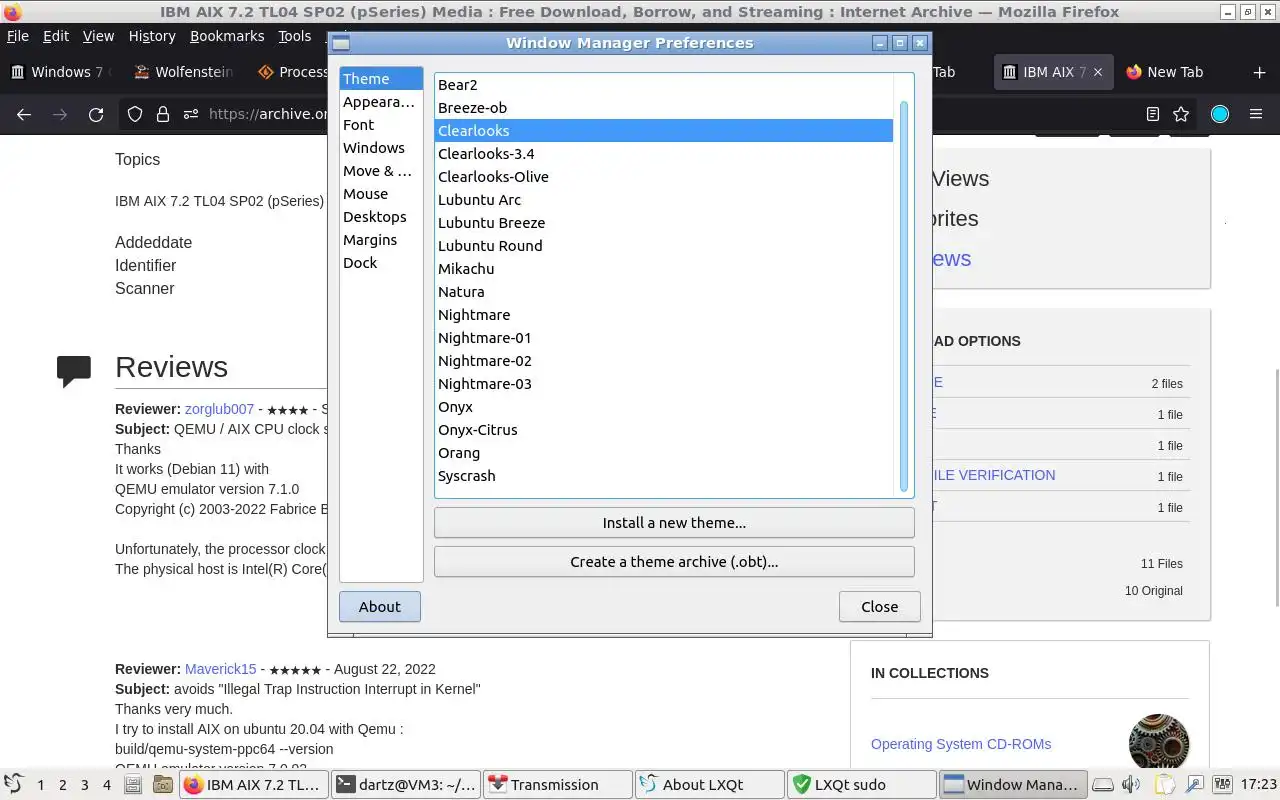Select the Nightmare-02 theme
The width and height of the screenshot is (1280, 800).
coord(664,361)
